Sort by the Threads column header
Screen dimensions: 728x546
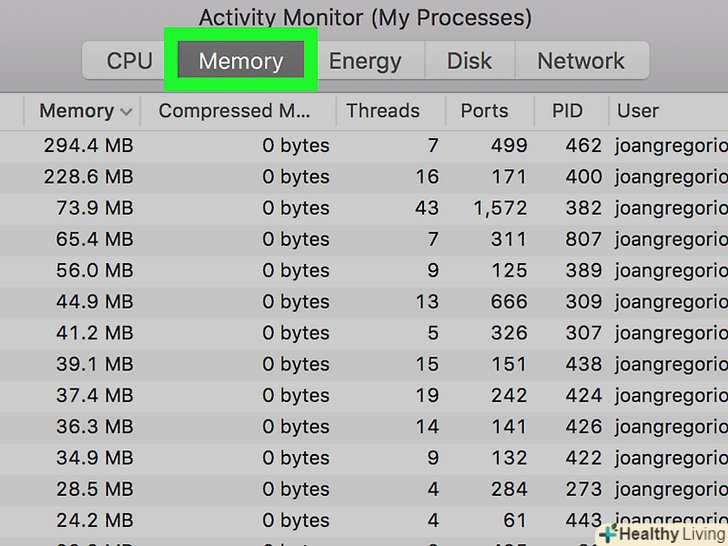pyautogui.click(x=383, y=111)
